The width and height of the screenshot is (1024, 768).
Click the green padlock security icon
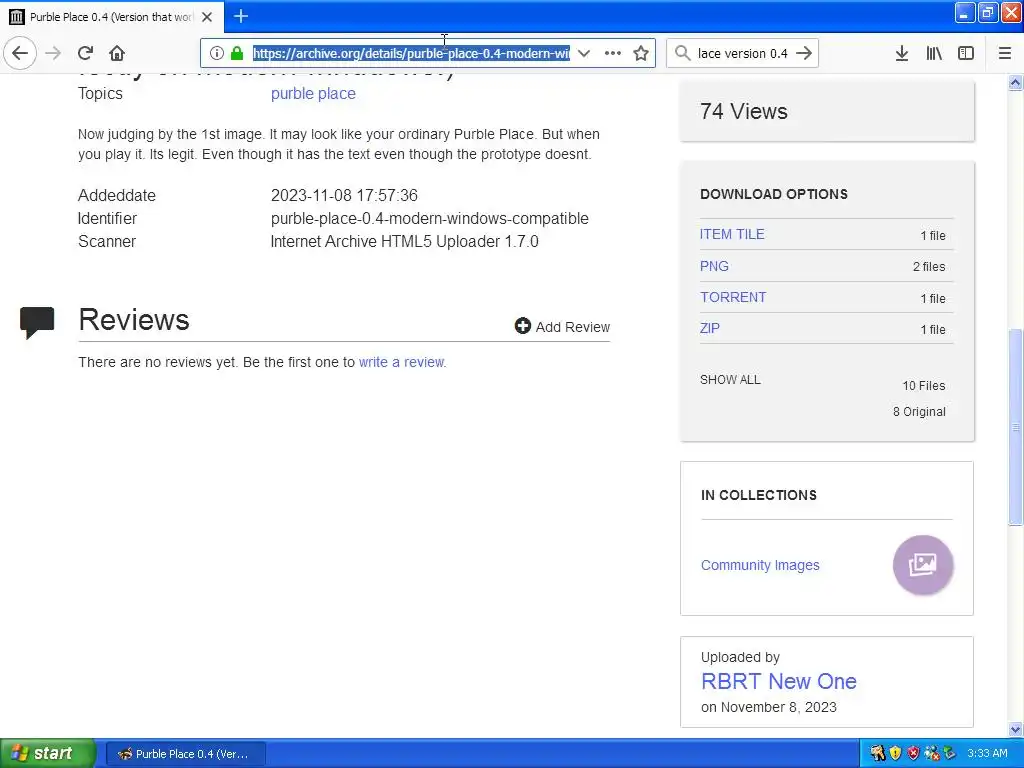(237, 53)
